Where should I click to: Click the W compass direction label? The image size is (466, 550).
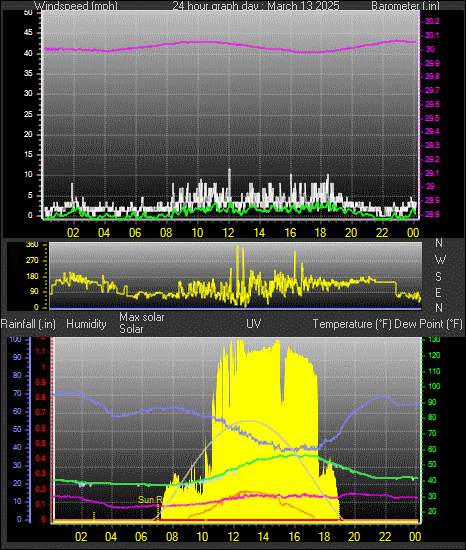pyautogui.click(x=440, y=260)
